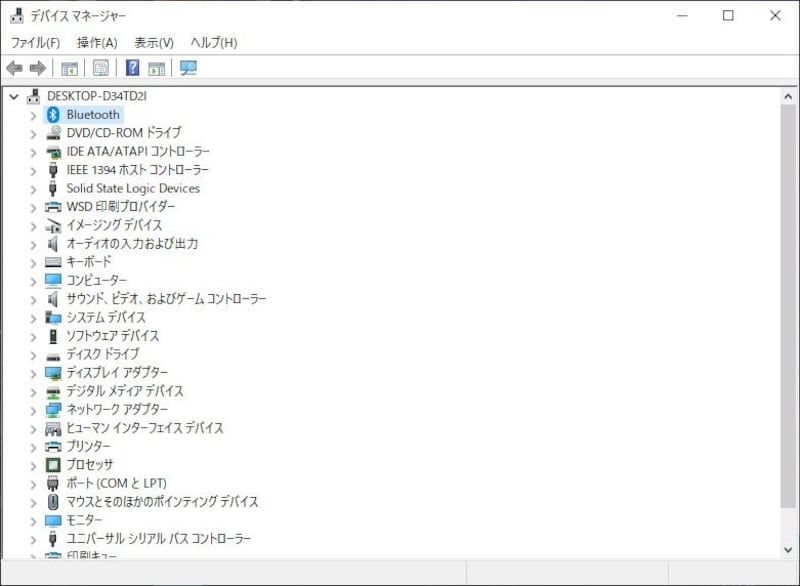Collapse the DESKTOP-D34TD2I root node

(14, 96)
